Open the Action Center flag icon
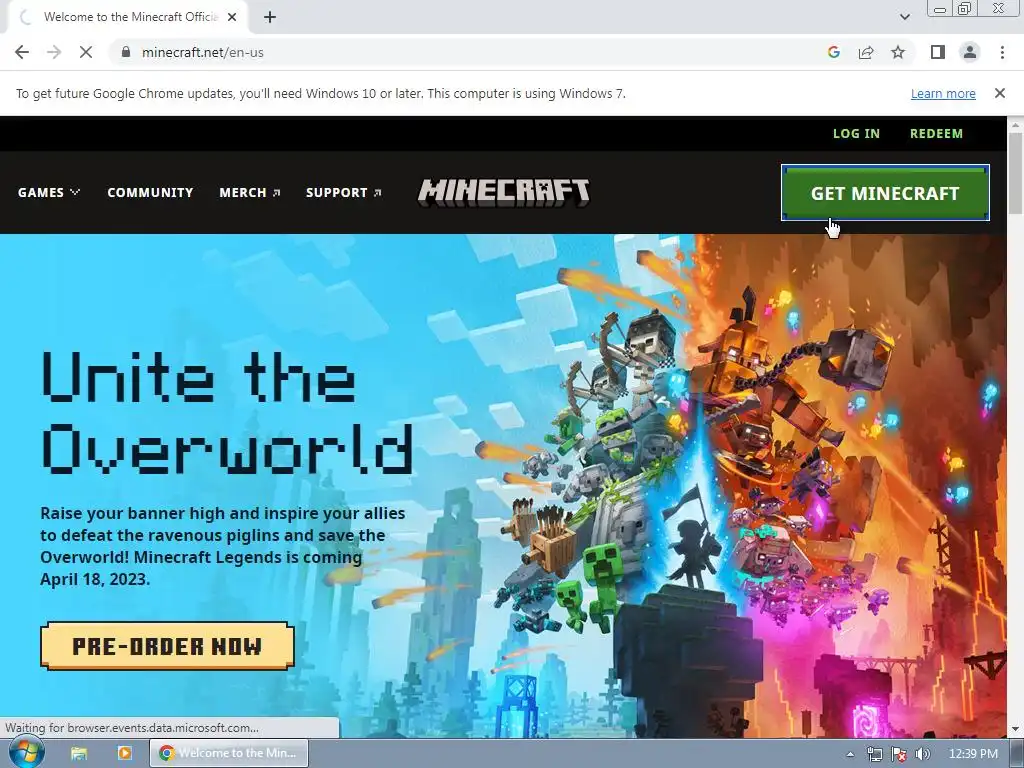 tap(899, 754)
